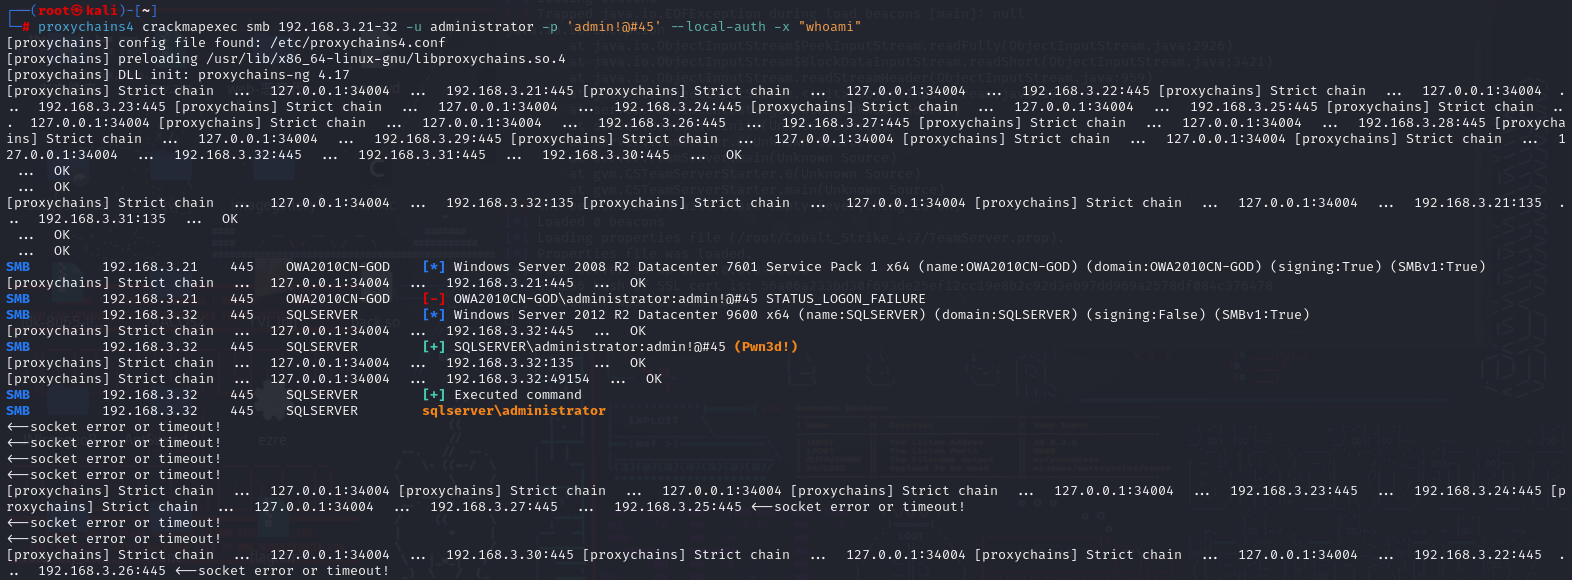The height and width of the screenshot is (580, 1572).
Task: Click 'Windows Server 2008 R2 Datacenter' text
Action: tap(585, 267)
